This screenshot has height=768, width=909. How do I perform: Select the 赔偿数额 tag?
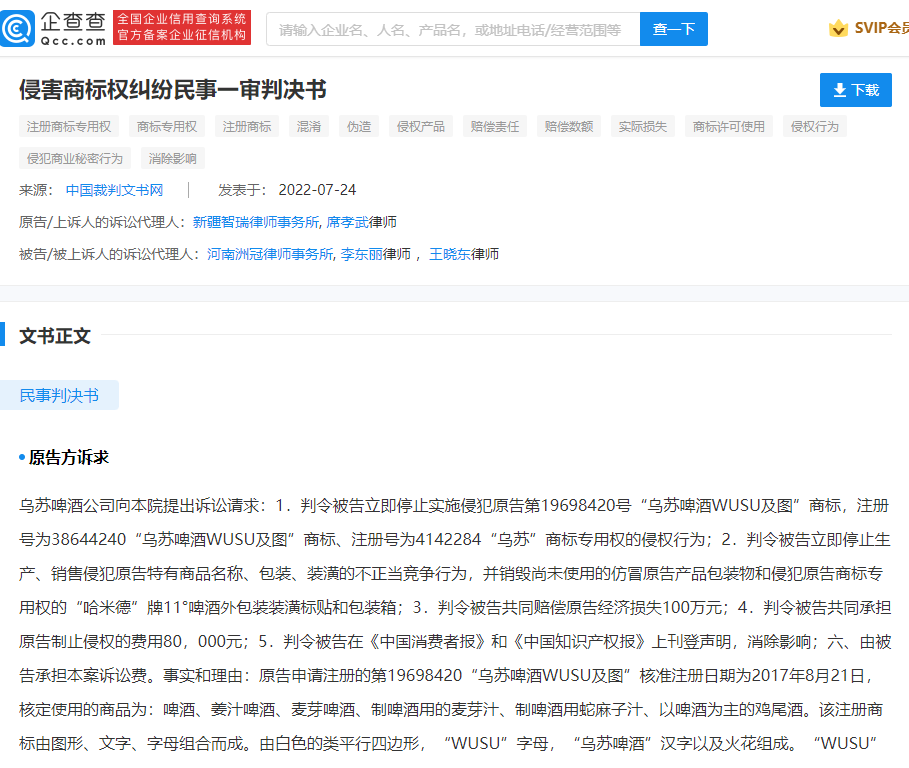click(569, 126)
